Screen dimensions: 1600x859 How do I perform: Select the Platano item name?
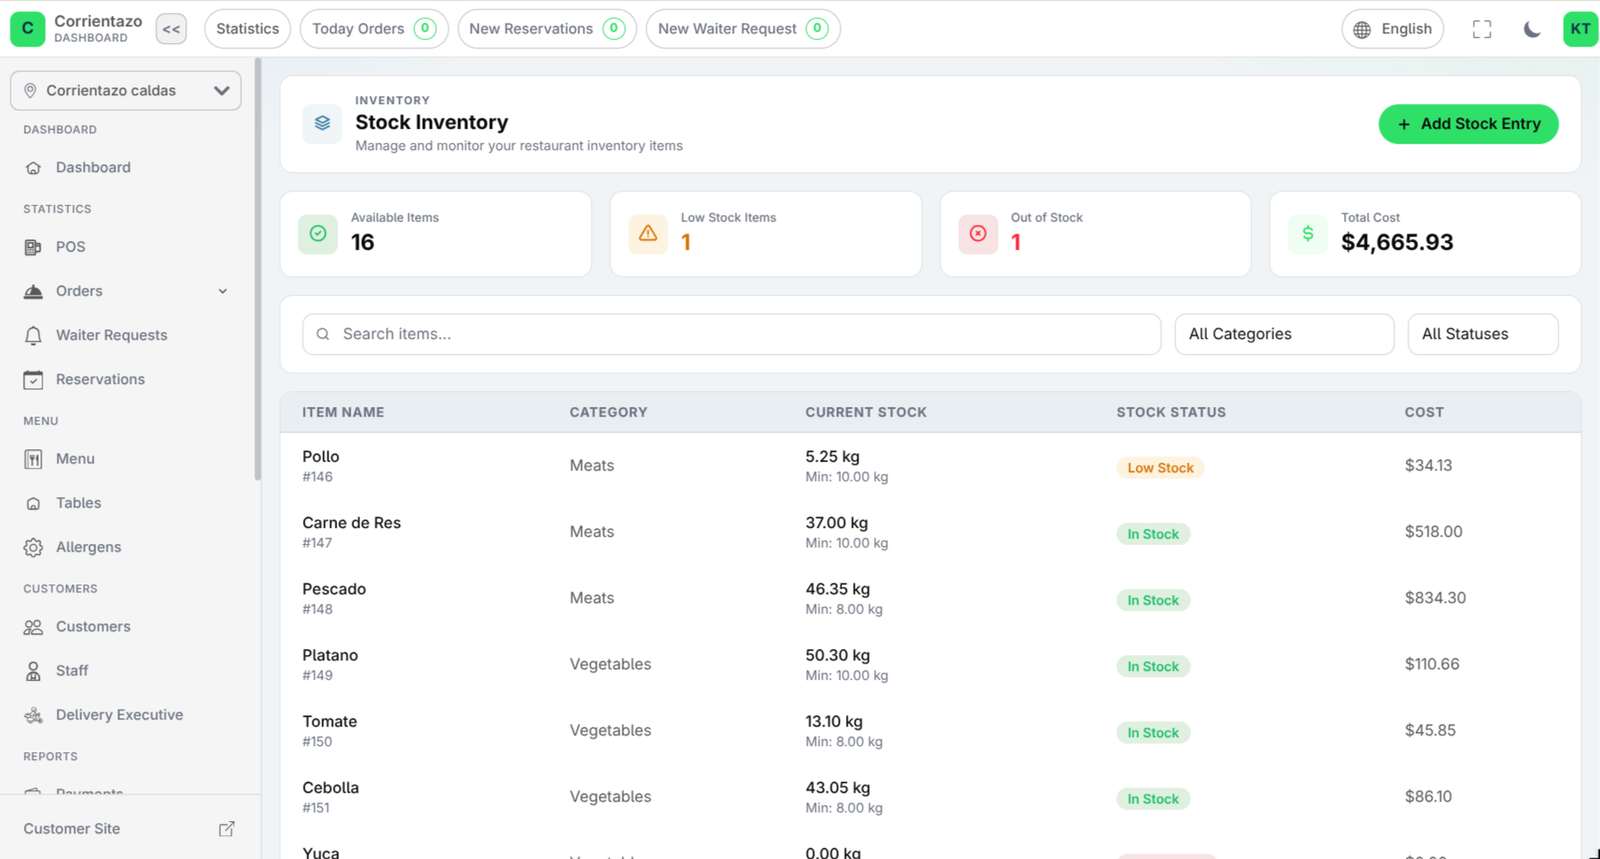pyautogui.click(x=330, y=655)
